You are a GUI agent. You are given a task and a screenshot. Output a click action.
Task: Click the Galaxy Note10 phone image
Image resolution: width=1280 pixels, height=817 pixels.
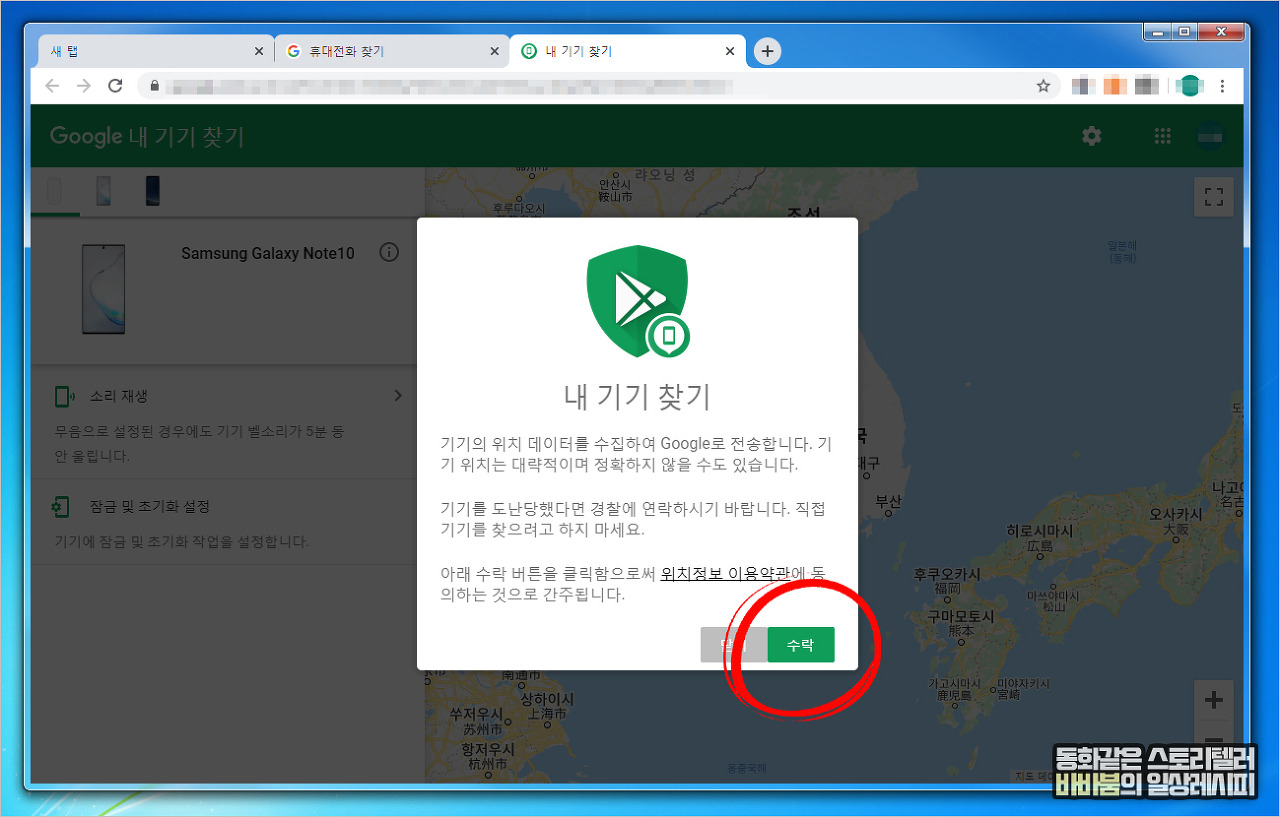103,289
